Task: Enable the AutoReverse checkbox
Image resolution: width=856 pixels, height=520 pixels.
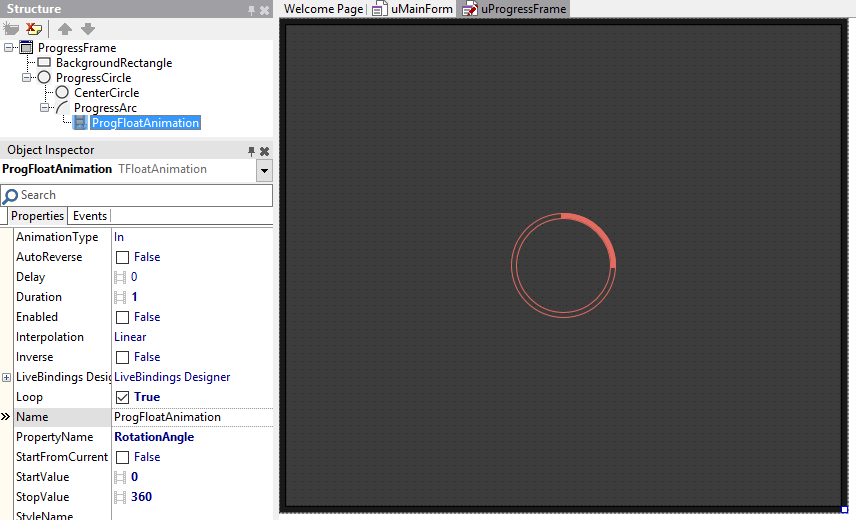Action: [x=123, y=257]
